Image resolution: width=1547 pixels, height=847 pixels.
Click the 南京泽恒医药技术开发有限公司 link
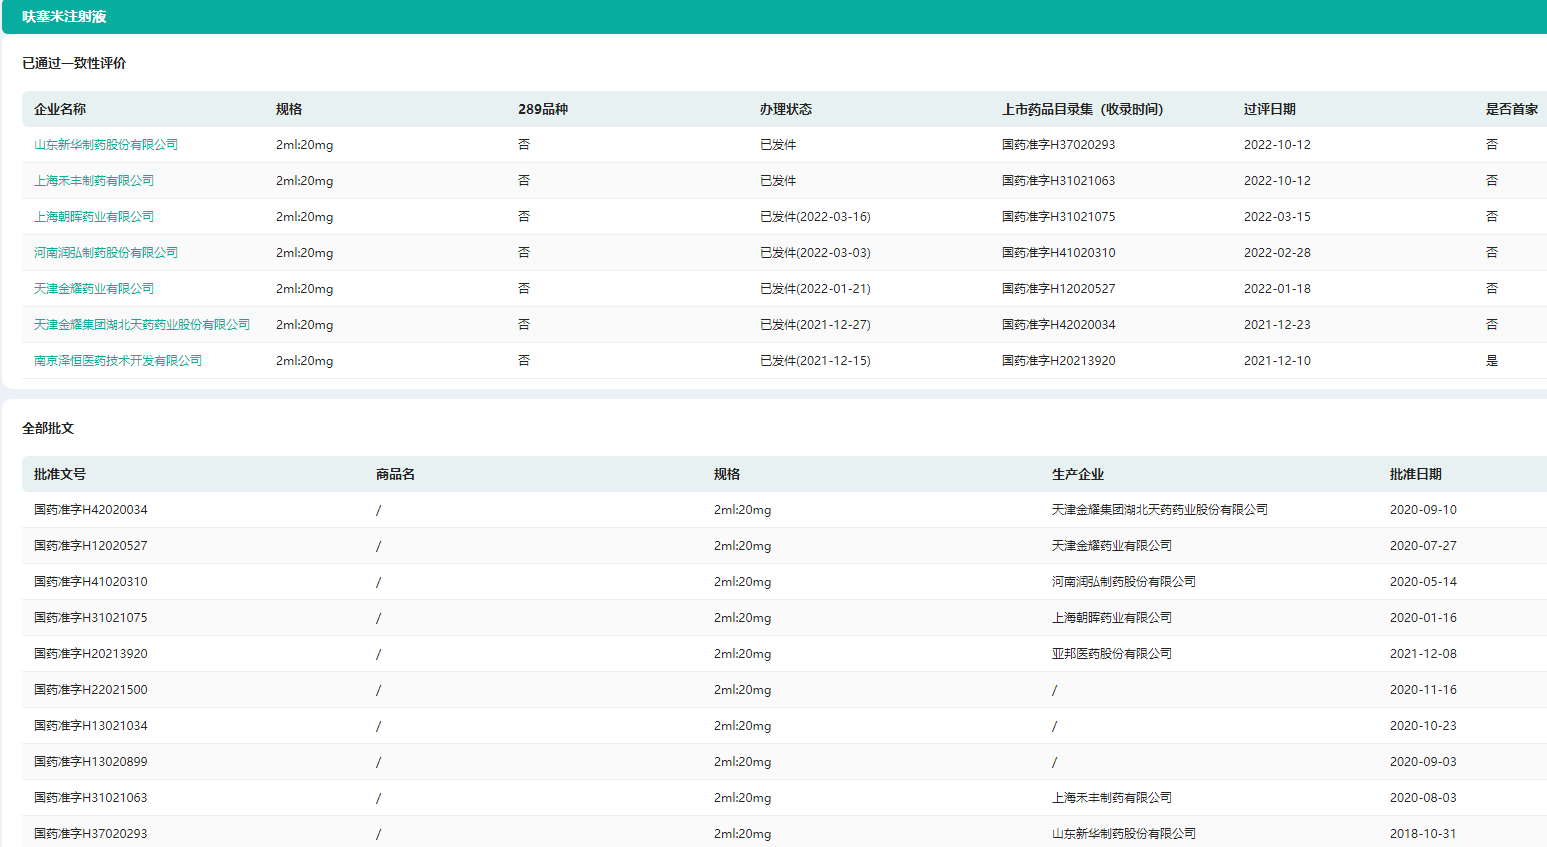(118, 361)
